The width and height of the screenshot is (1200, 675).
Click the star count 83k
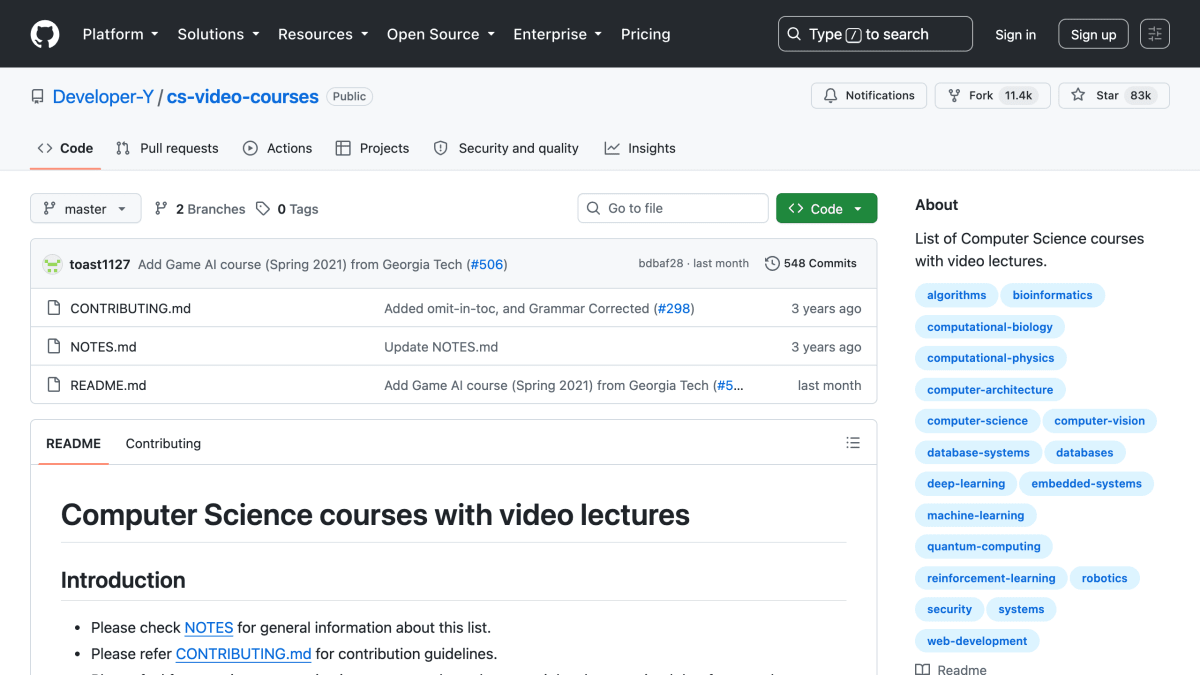point(1141,95)
